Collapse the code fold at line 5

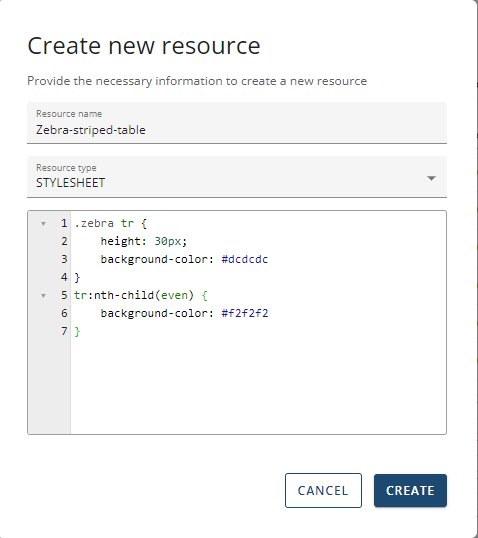pos(43,295)
